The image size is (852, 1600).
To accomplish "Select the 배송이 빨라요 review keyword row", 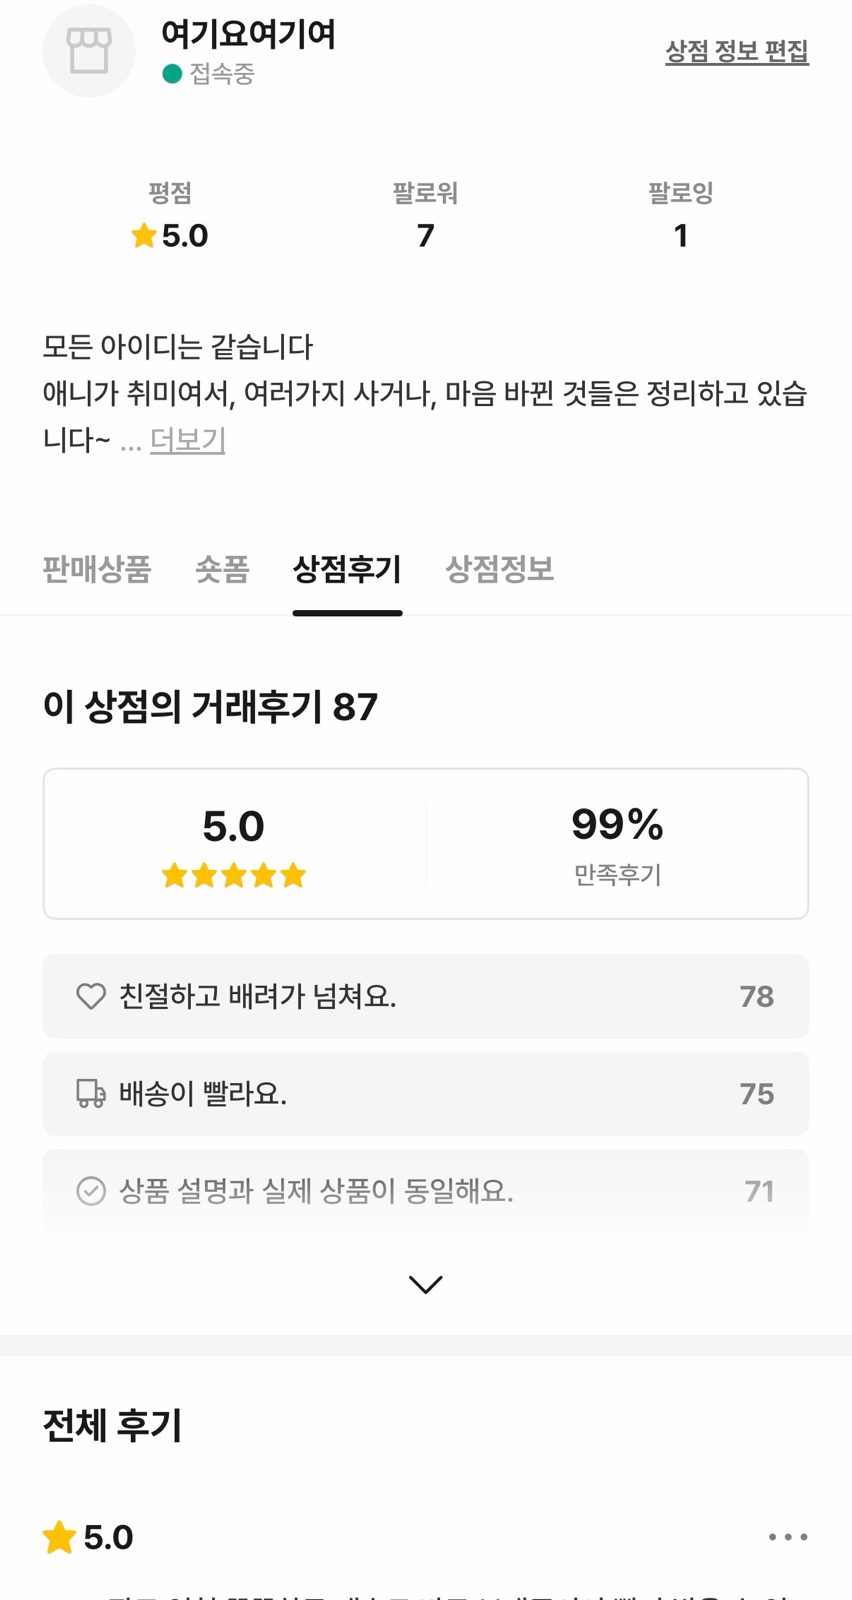I will click(425, 1094).
